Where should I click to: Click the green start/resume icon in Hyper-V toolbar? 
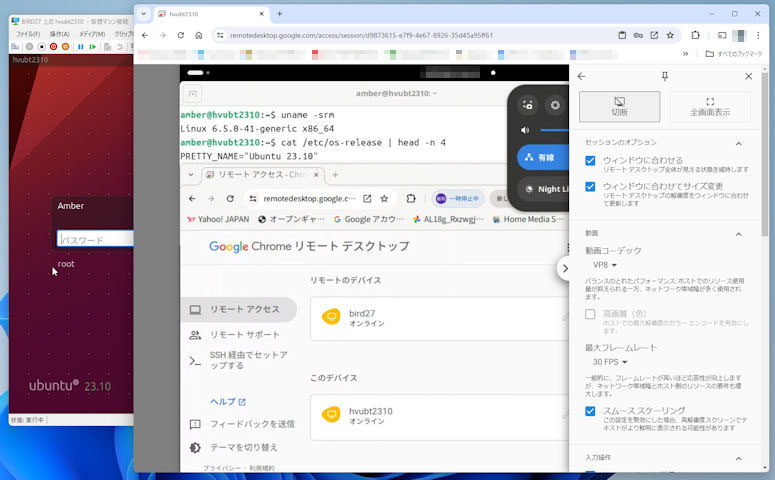(92, 46)
